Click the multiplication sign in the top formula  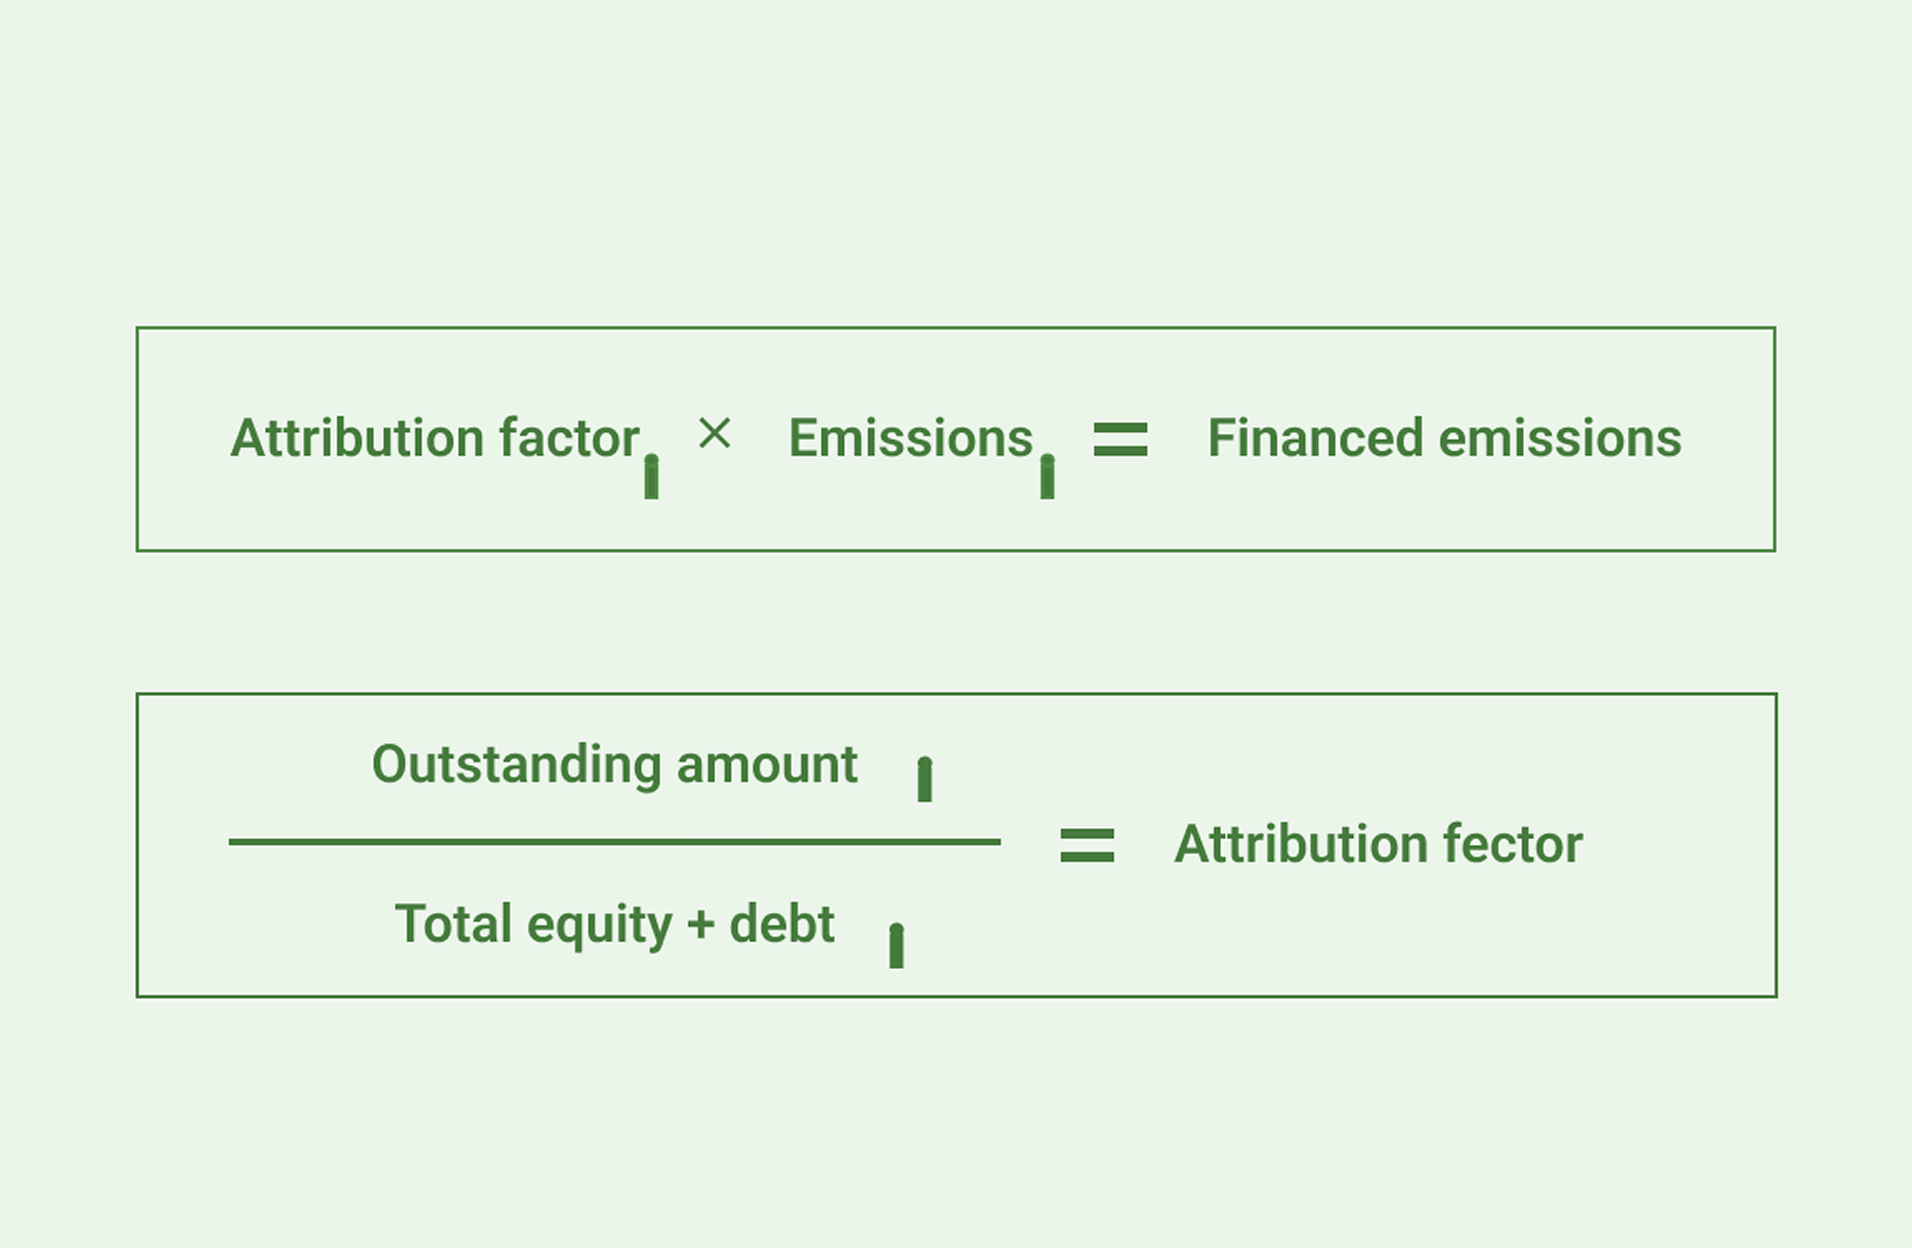714,434
